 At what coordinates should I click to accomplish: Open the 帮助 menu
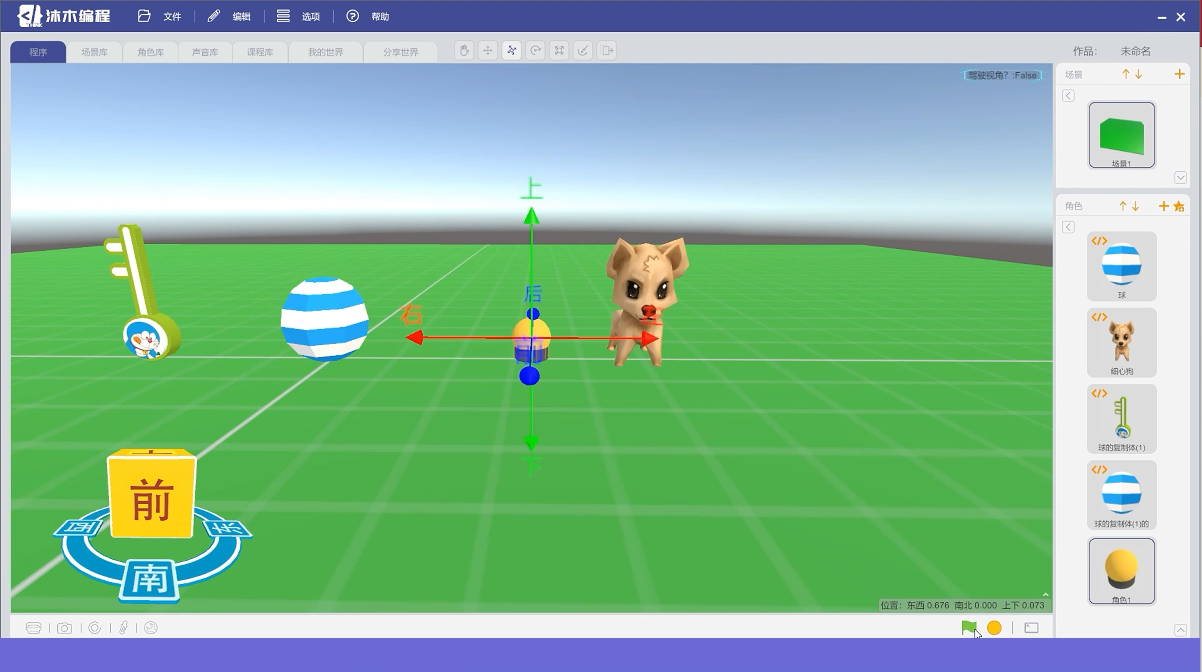point(368,16)
